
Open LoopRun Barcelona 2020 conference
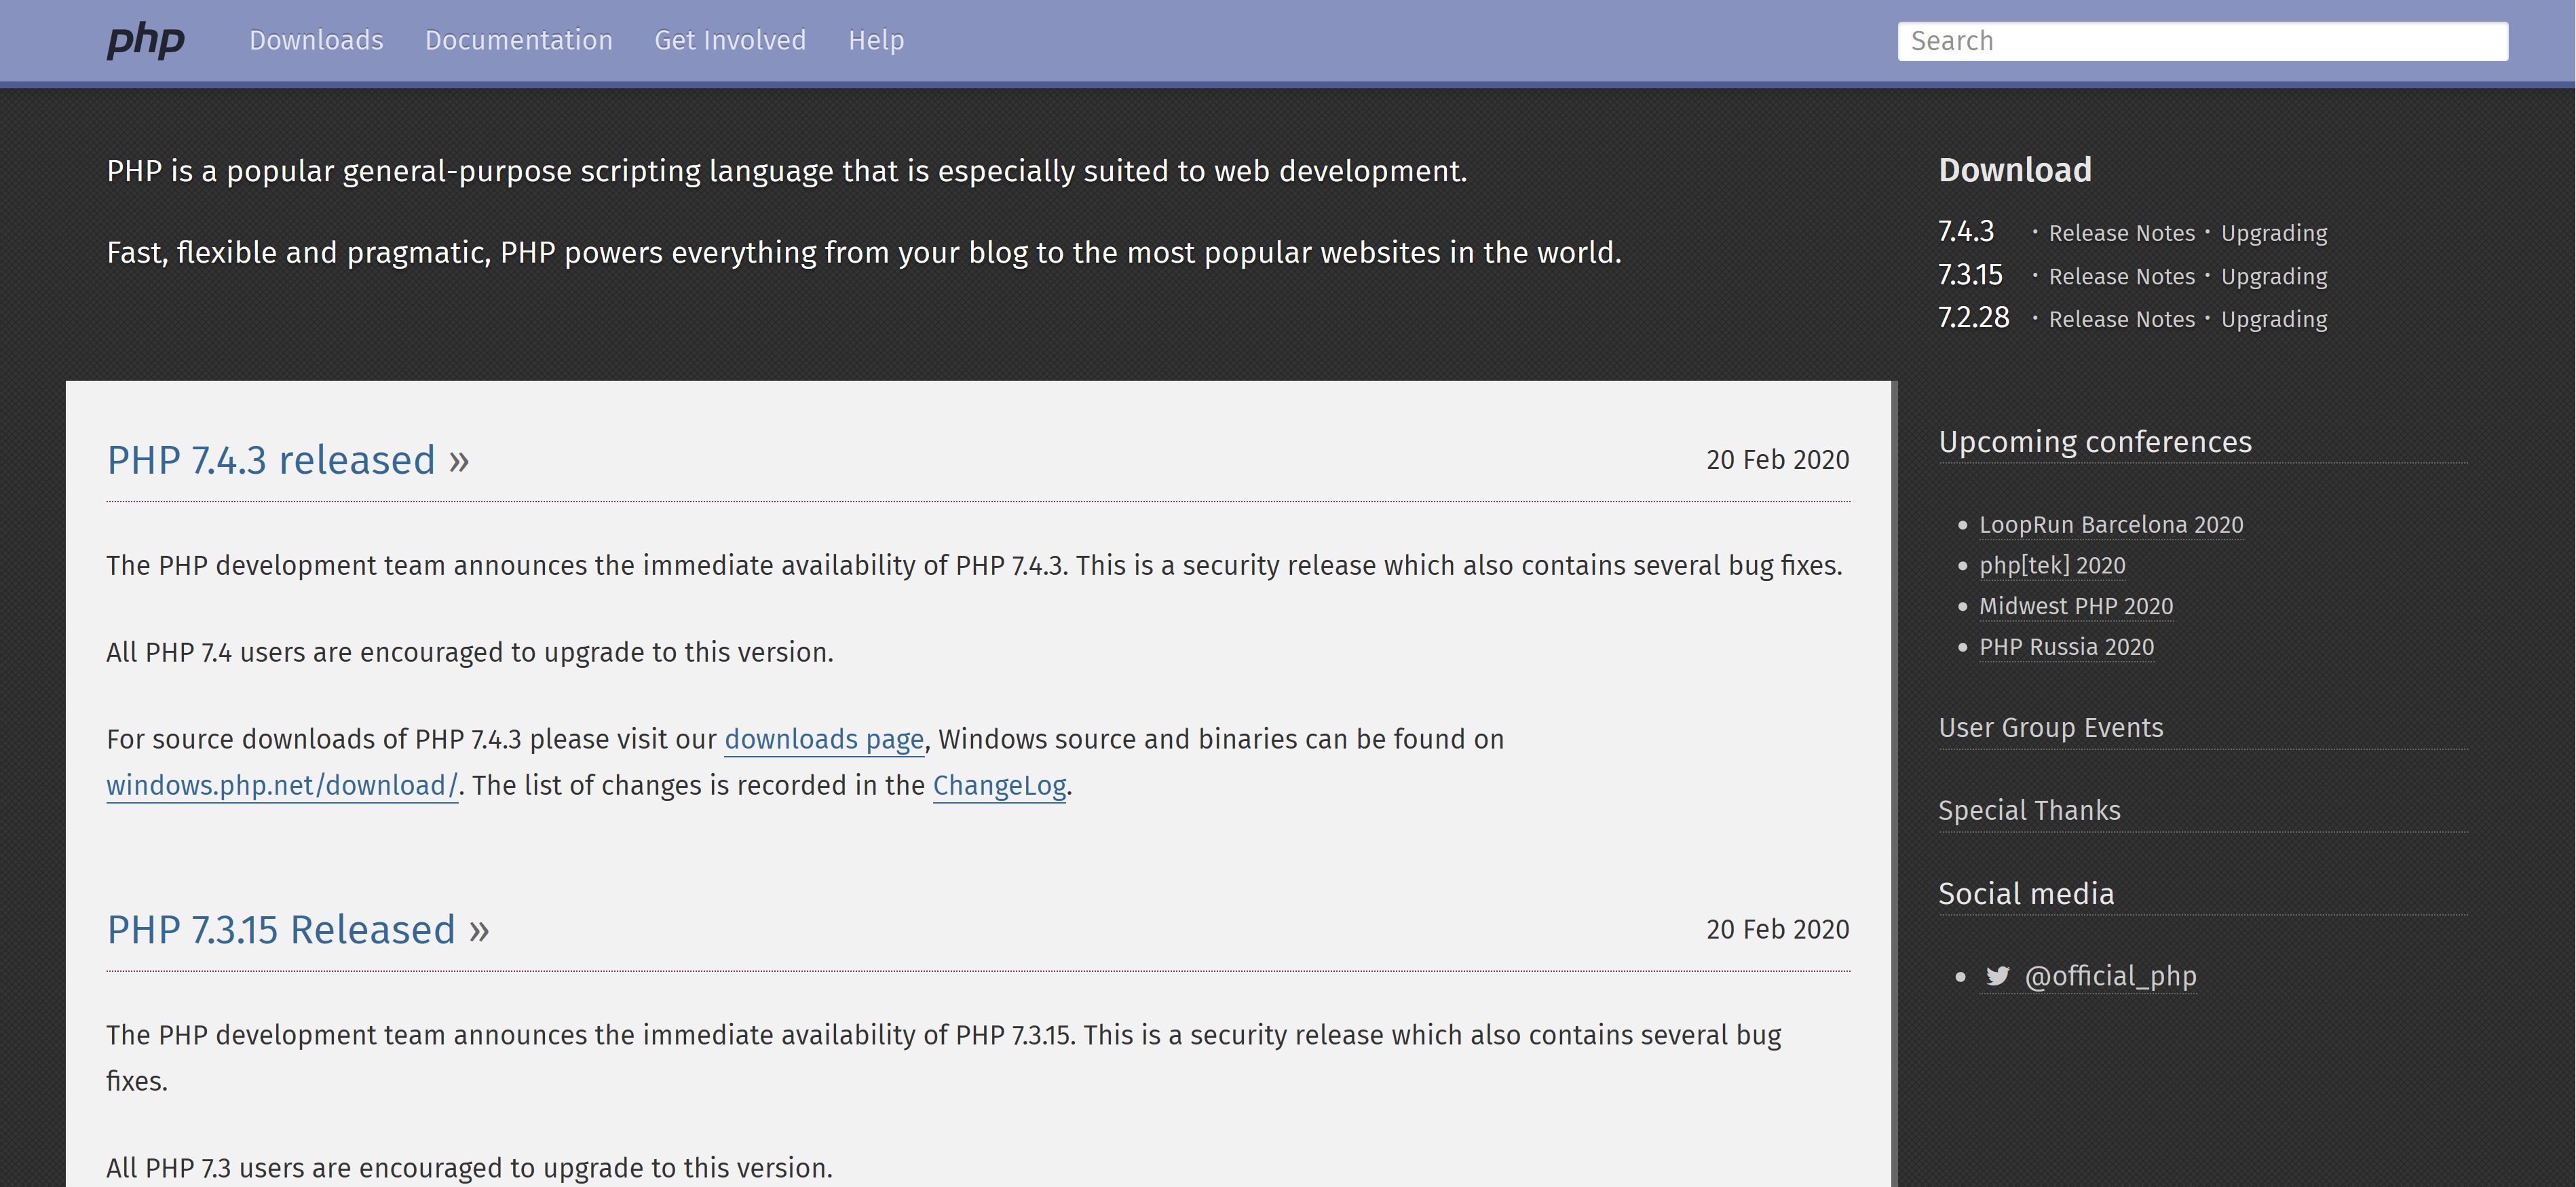click(x=2110, y=525)
